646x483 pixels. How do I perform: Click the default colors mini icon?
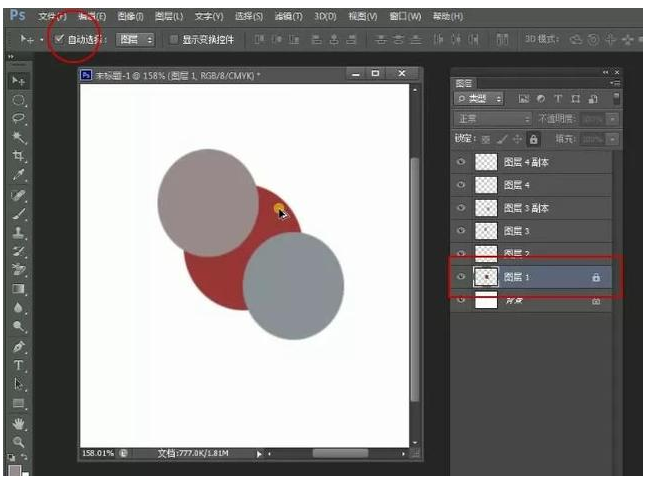[11, 457]
